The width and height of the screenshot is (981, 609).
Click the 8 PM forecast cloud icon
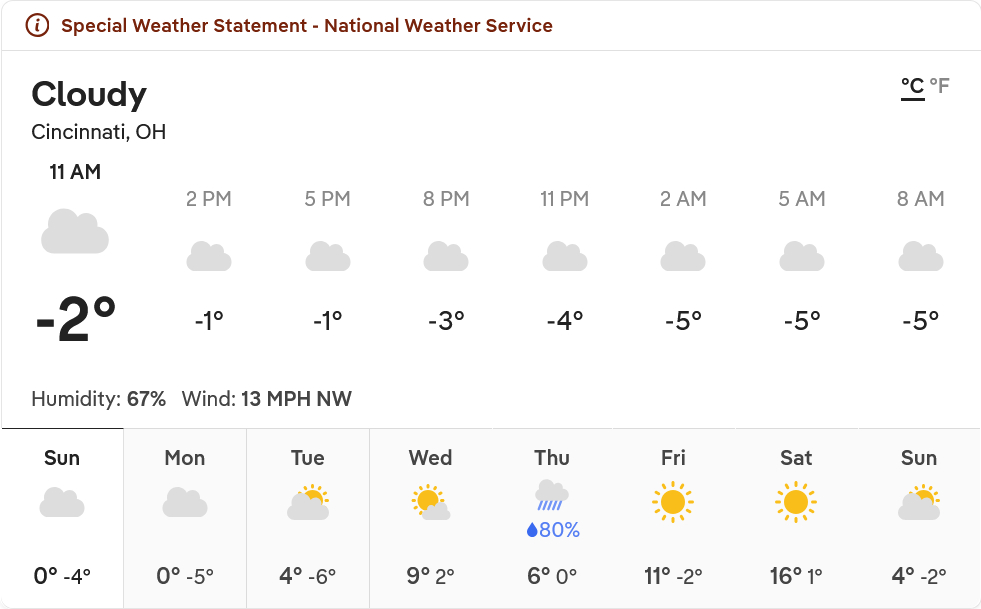point(446,257)
